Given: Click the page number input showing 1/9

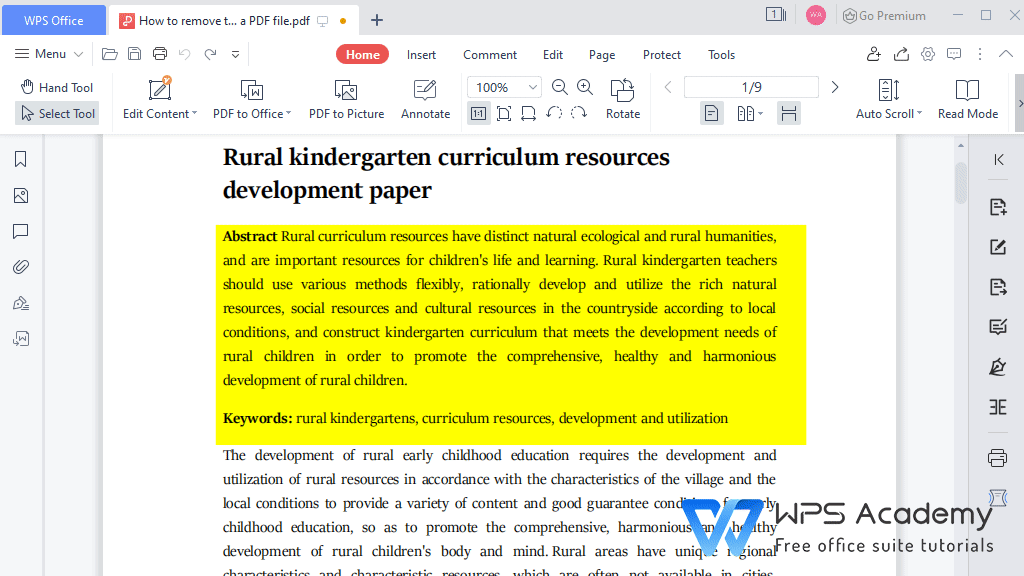Looking at the screenshot, I should pyautogui.click(x=751, y=87).
